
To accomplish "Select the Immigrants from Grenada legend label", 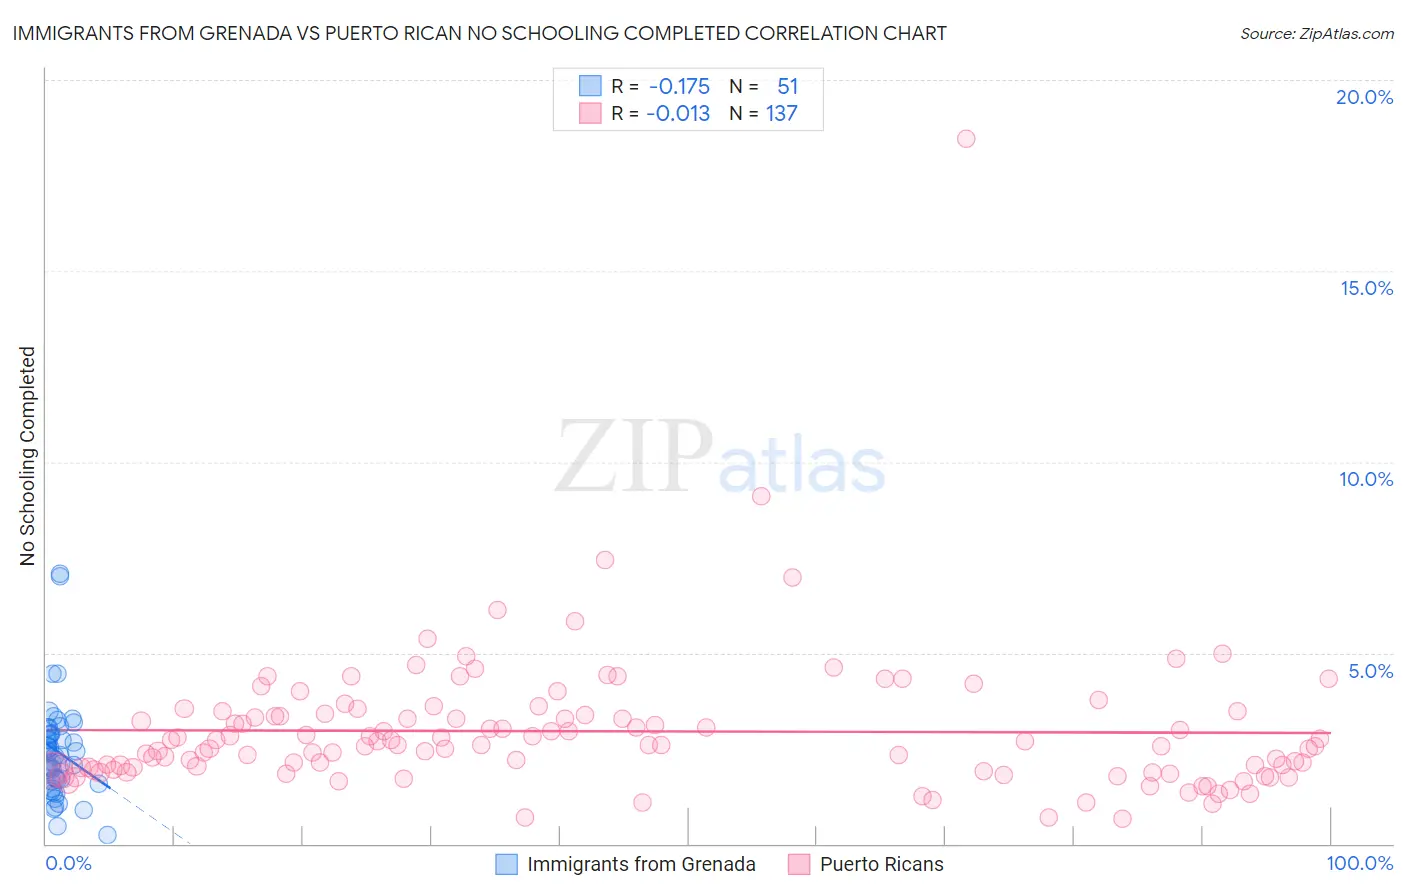I will point(641,864).
